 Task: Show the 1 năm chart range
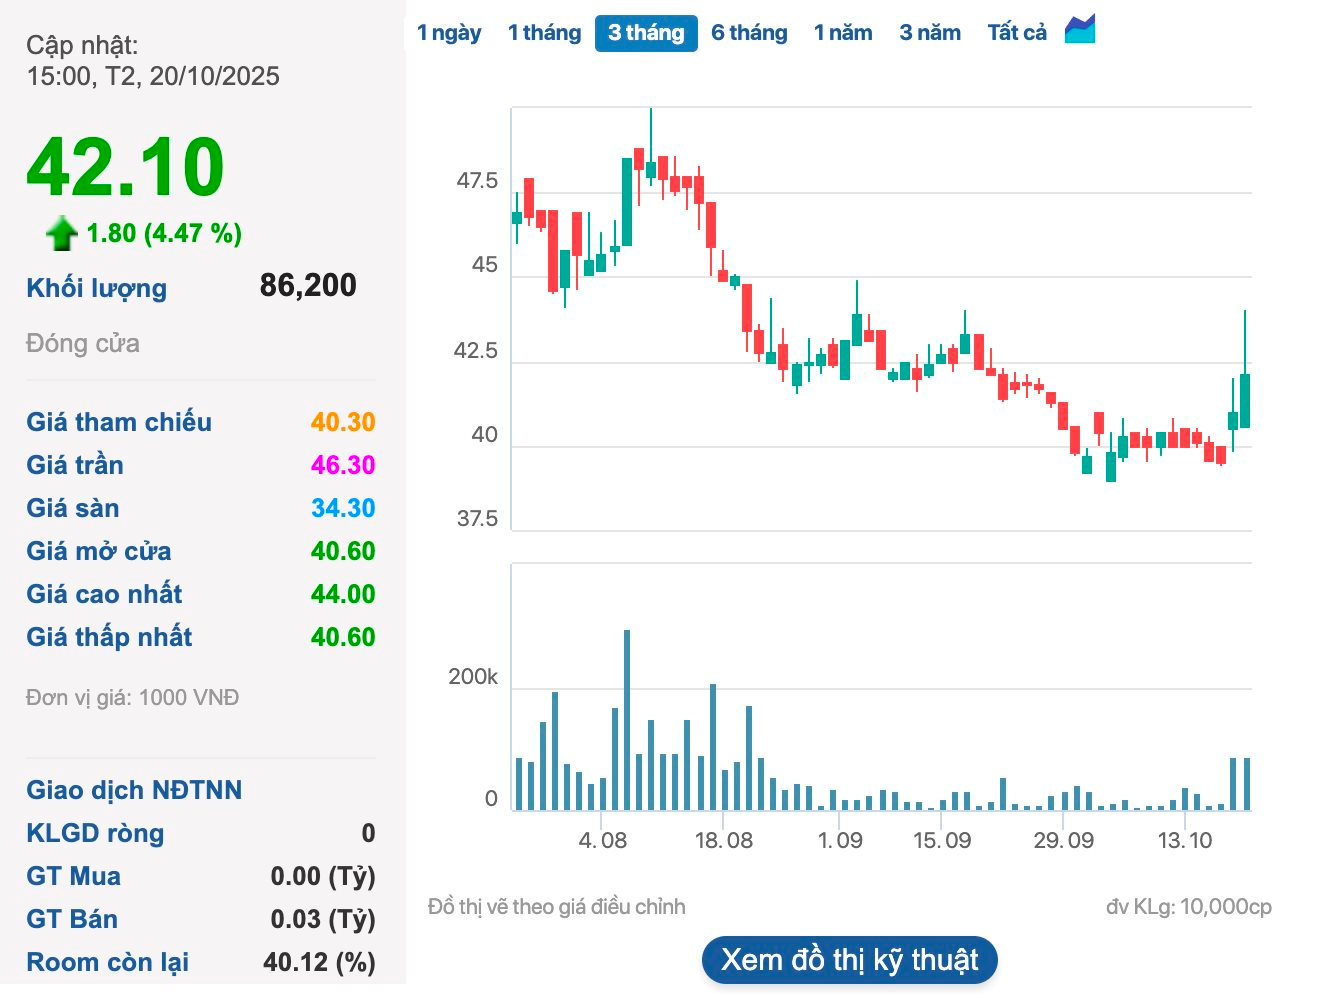pos(843,33)
